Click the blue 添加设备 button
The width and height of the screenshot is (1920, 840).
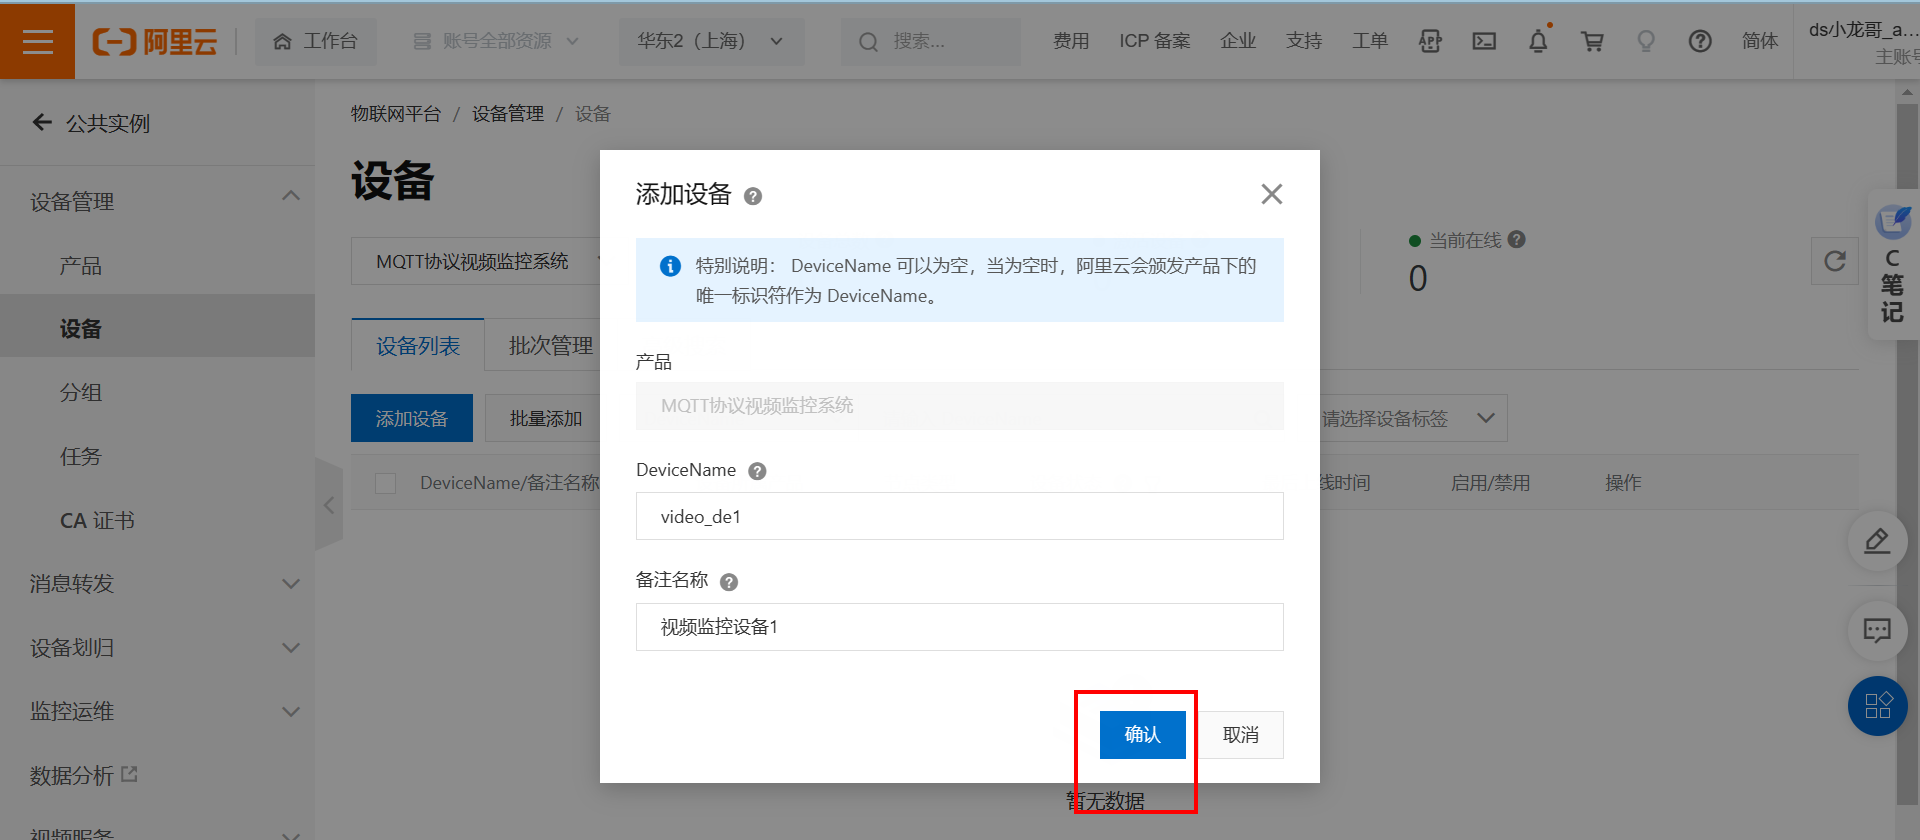point(412,418)
